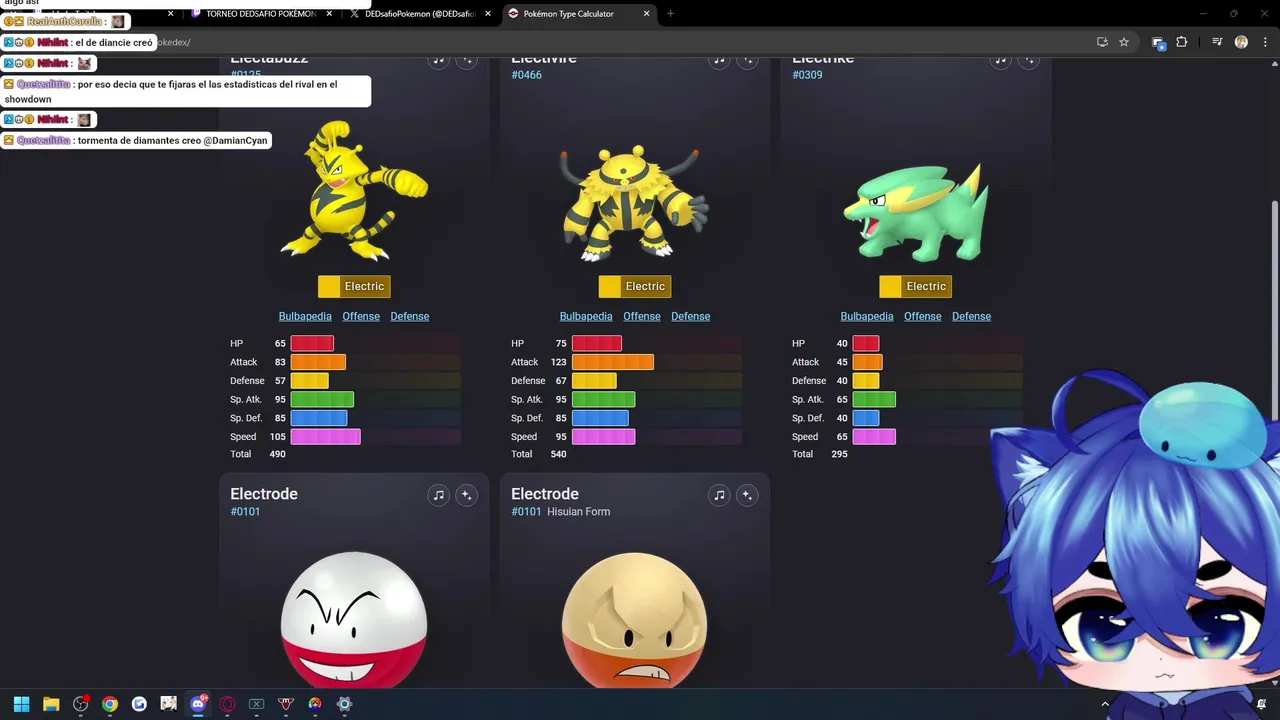Screen dimensions: 1280x720
Task: Open Defense link under Electabuzz
Action: [x=410, y=316]
